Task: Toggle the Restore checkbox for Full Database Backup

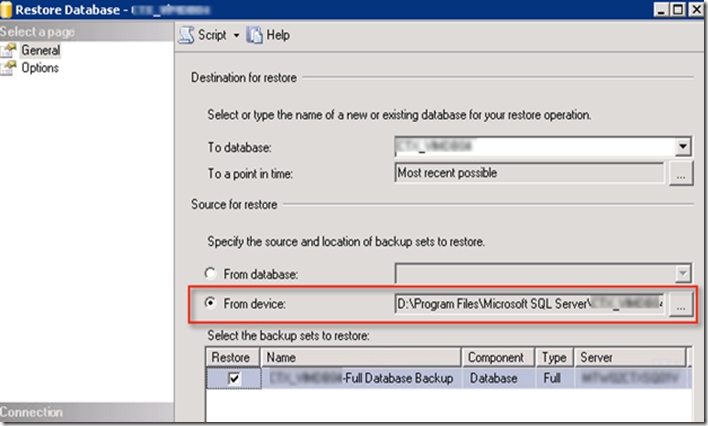Action: click(x=234, y=378)
